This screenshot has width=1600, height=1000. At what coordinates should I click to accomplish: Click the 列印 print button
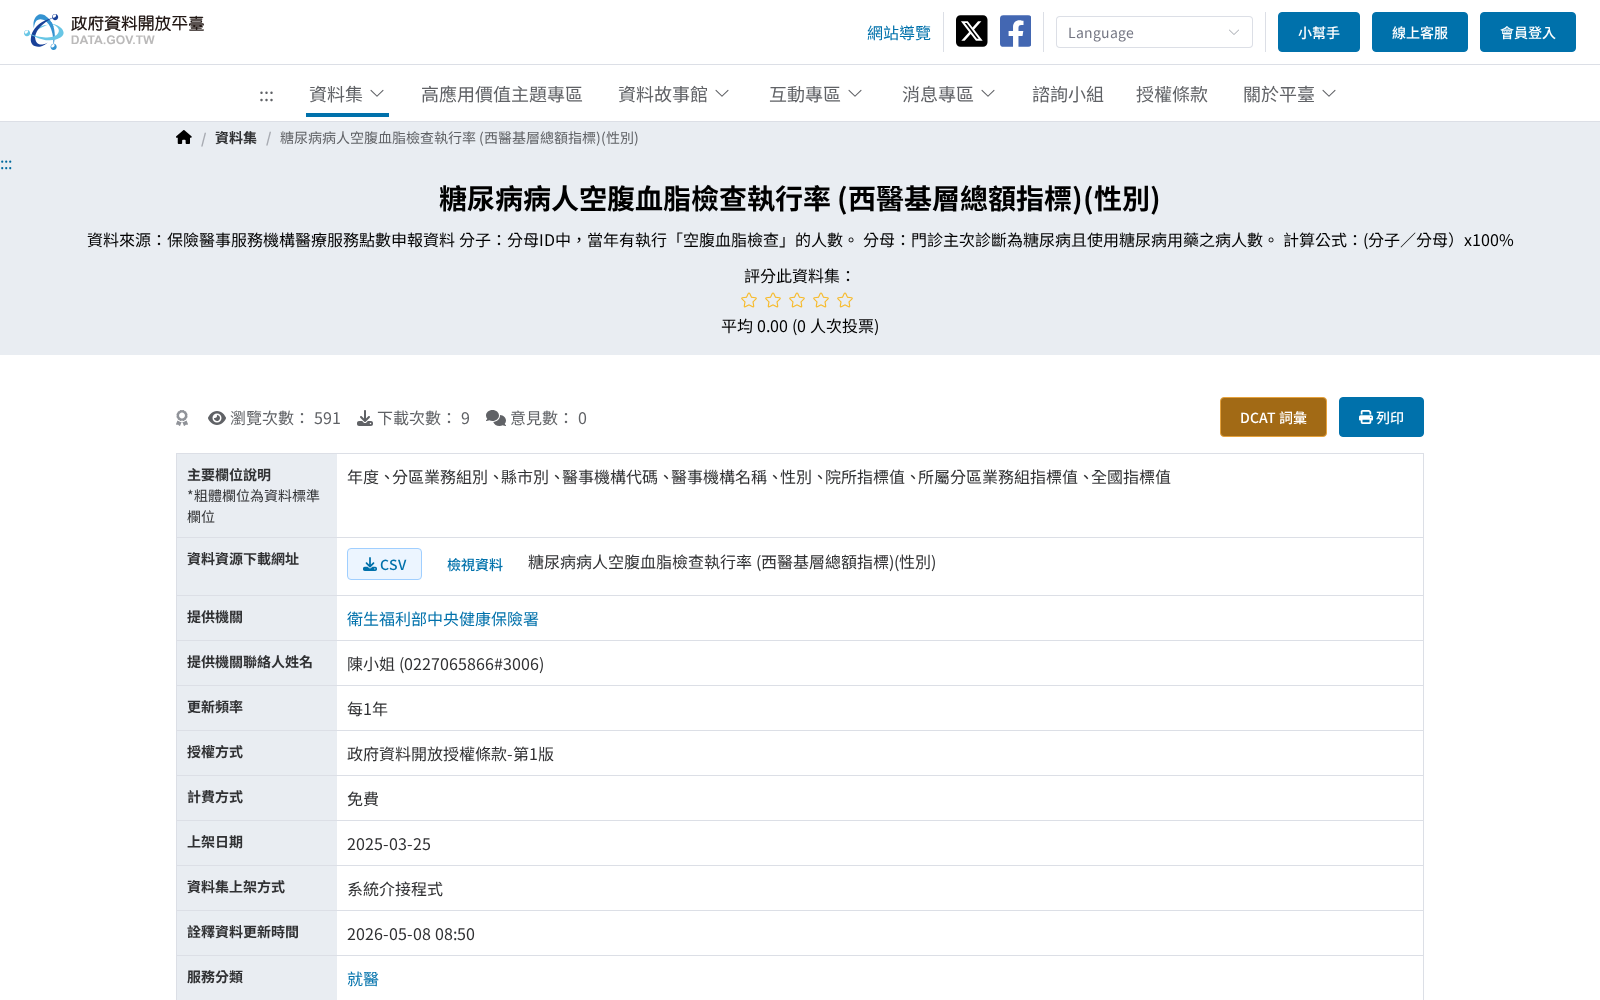tap(1381, 417)
